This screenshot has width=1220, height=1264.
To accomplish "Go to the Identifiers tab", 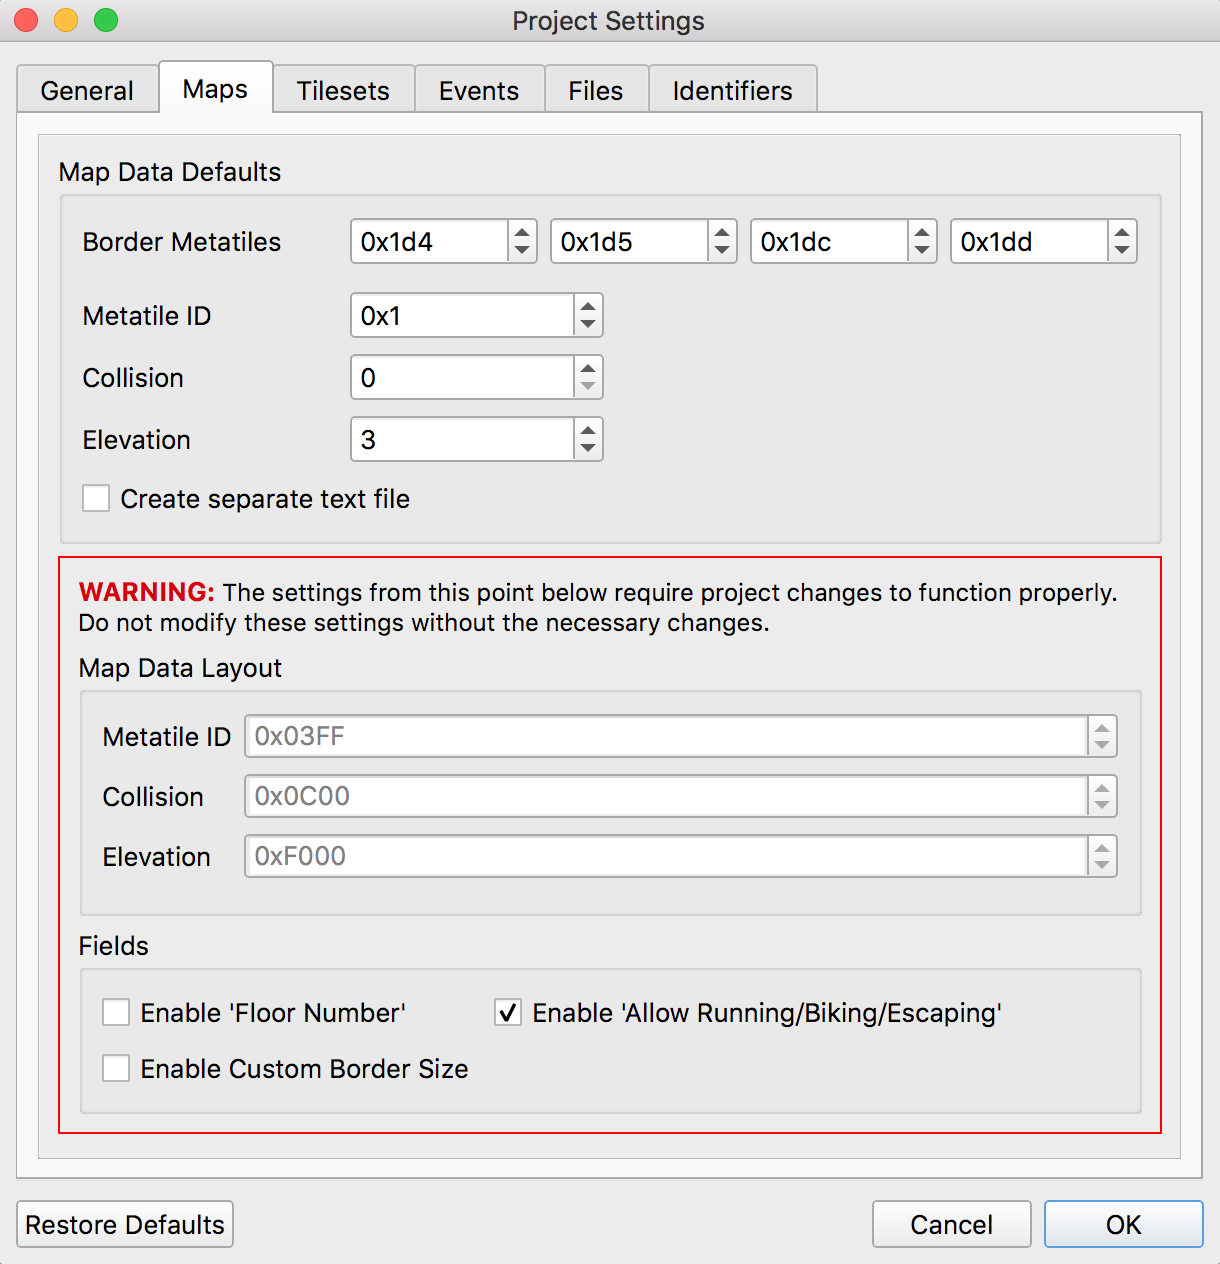I will click(732, 90).
